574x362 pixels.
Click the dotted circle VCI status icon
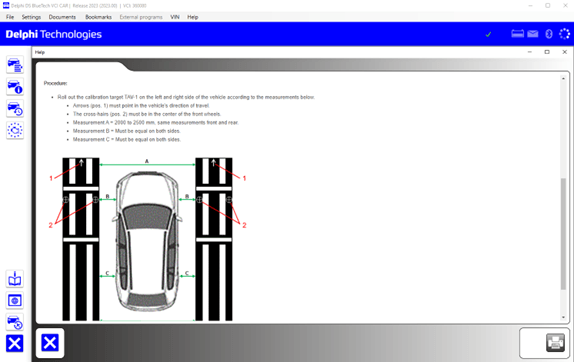click(564, 34)
